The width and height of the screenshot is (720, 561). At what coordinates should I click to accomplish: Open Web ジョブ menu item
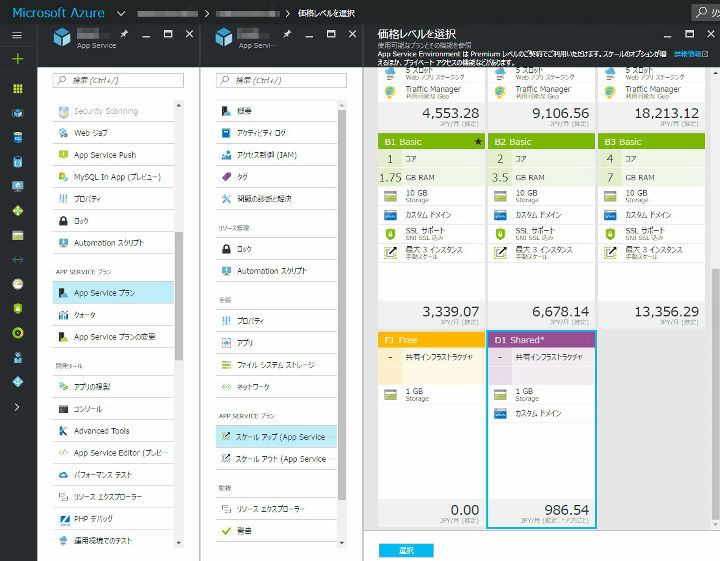click(x=113, y=133)
